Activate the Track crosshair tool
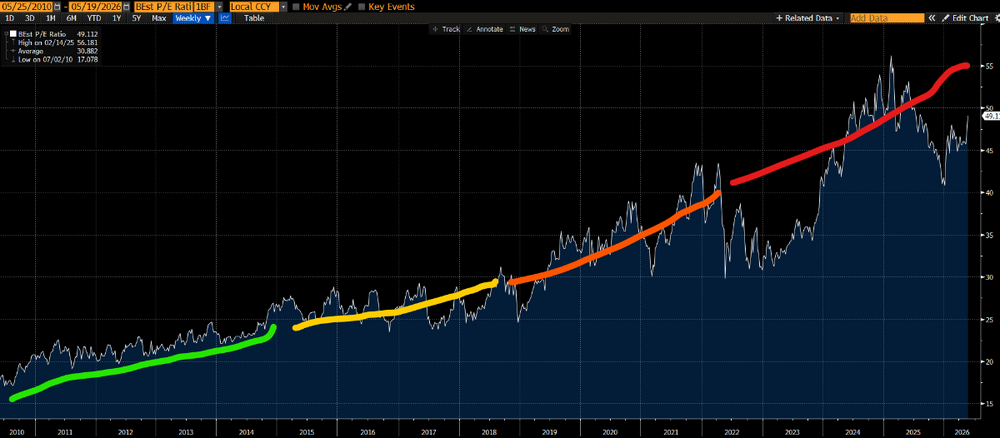The width and height of the screenshot is (1000, 438). [445, 29]
